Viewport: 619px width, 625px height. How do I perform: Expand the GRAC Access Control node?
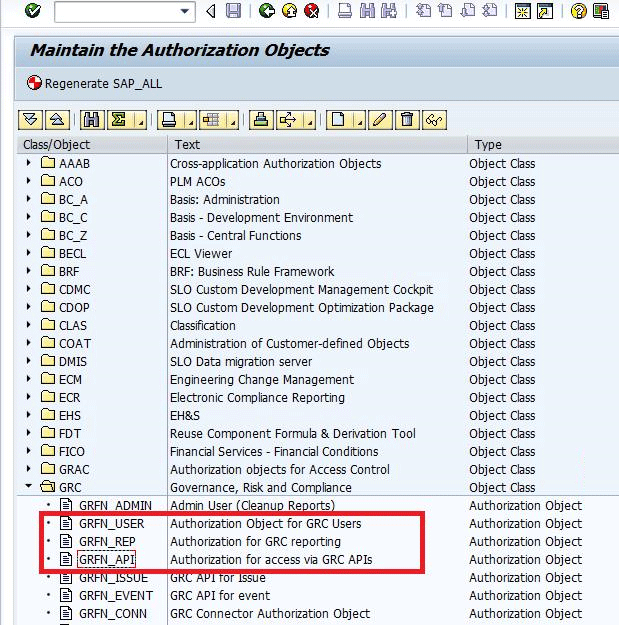28,469
